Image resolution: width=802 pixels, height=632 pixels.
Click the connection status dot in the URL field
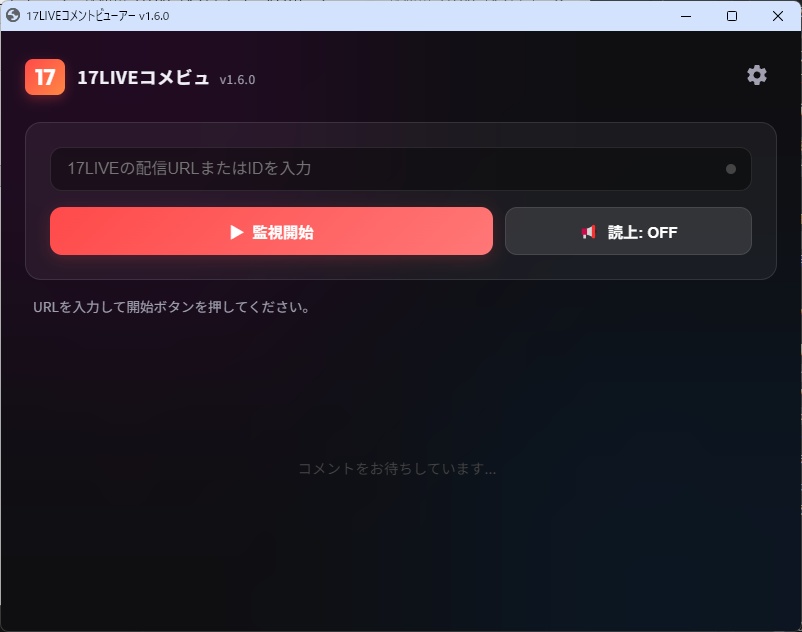(x=730, y=169)
